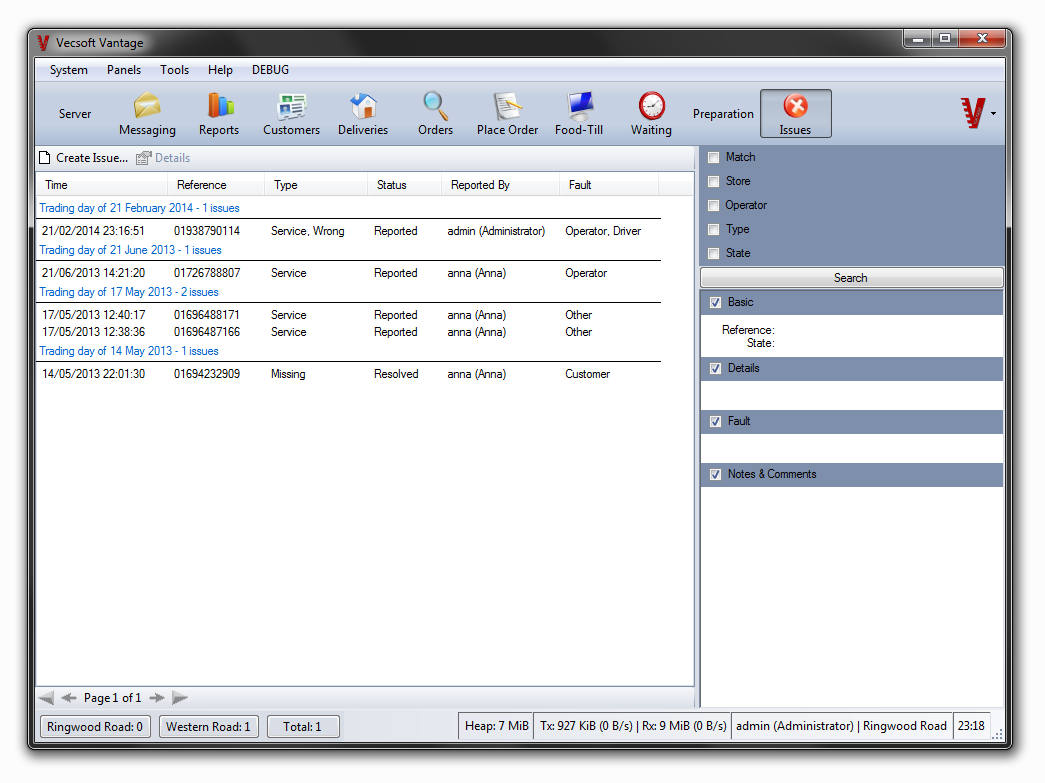The height and width of the screenshot is (783, 1045).
Task: Click the Place Order icon
Action: pos(507,106)
